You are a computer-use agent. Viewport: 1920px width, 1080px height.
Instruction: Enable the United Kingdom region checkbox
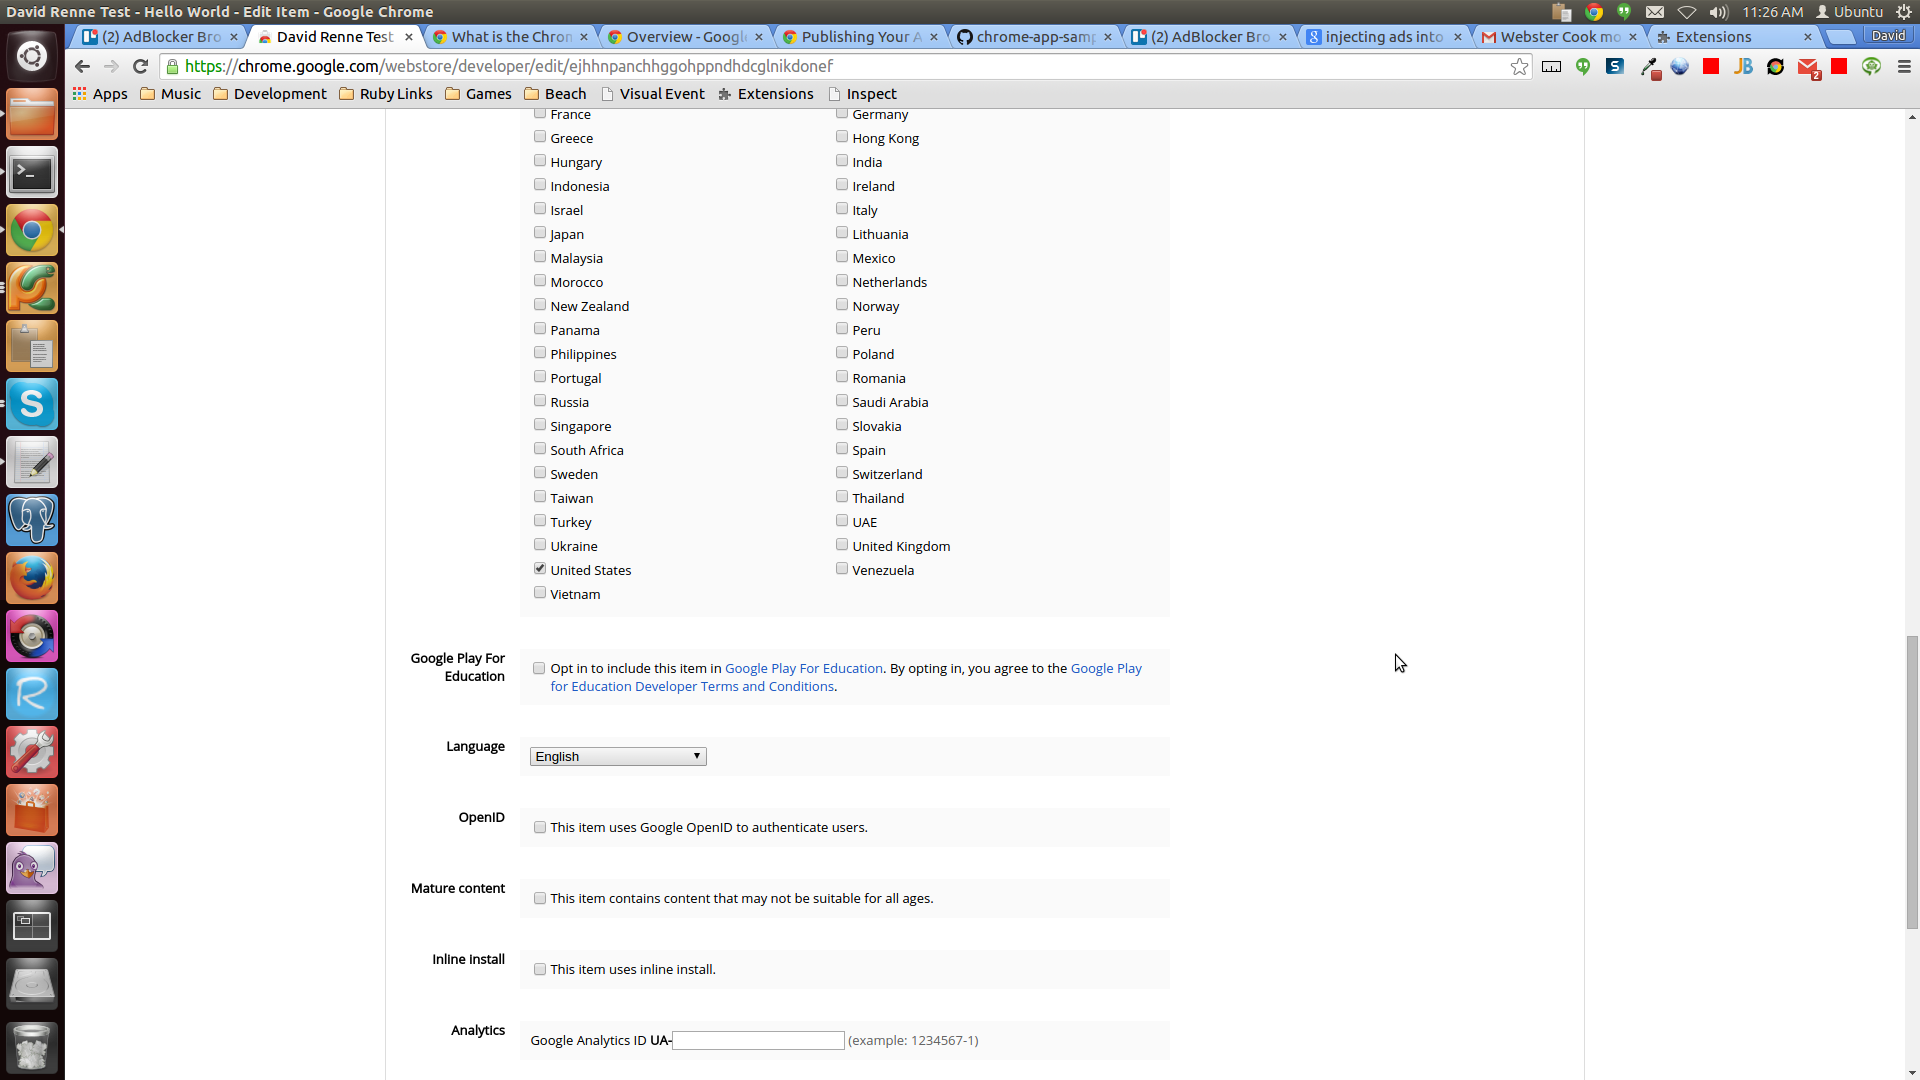(x=842, y=545)
